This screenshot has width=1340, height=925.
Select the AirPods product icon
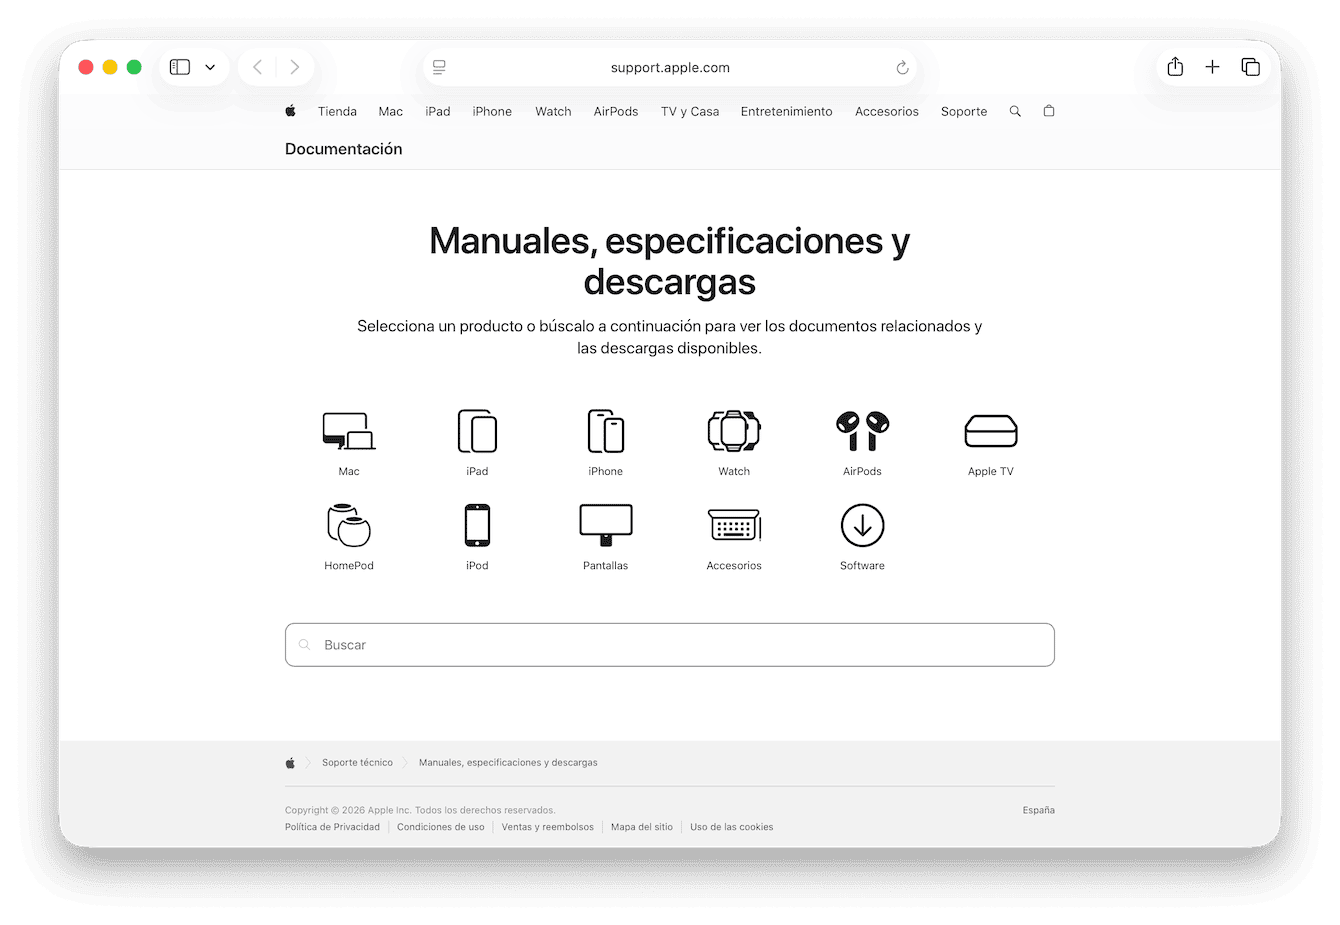(862, 431)
